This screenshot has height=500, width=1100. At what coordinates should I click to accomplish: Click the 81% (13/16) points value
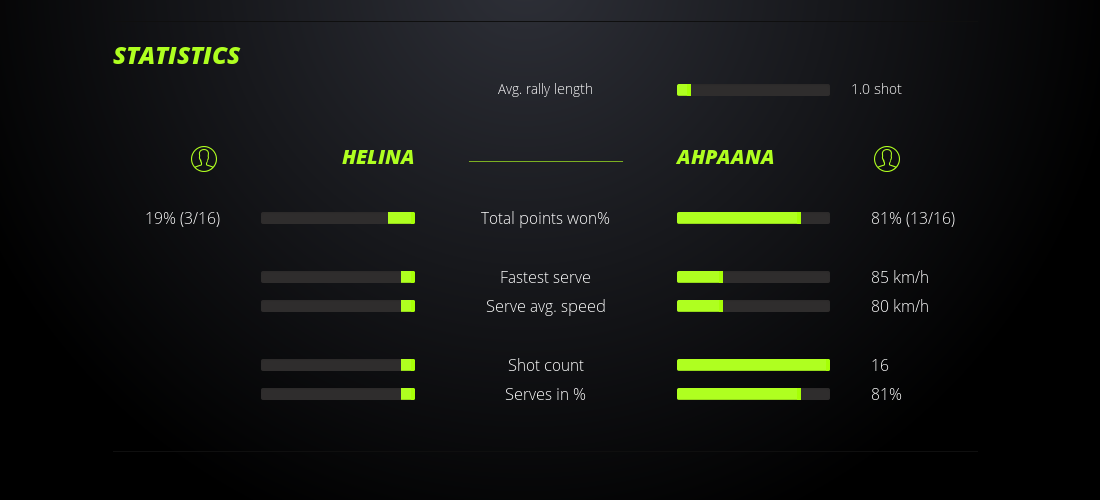(x=913, y=218)
